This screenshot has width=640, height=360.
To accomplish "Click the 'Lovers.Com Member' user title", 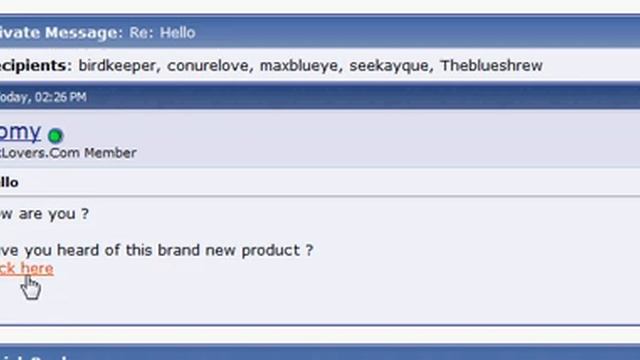I will pyautogui.click(x=68, y=153).
